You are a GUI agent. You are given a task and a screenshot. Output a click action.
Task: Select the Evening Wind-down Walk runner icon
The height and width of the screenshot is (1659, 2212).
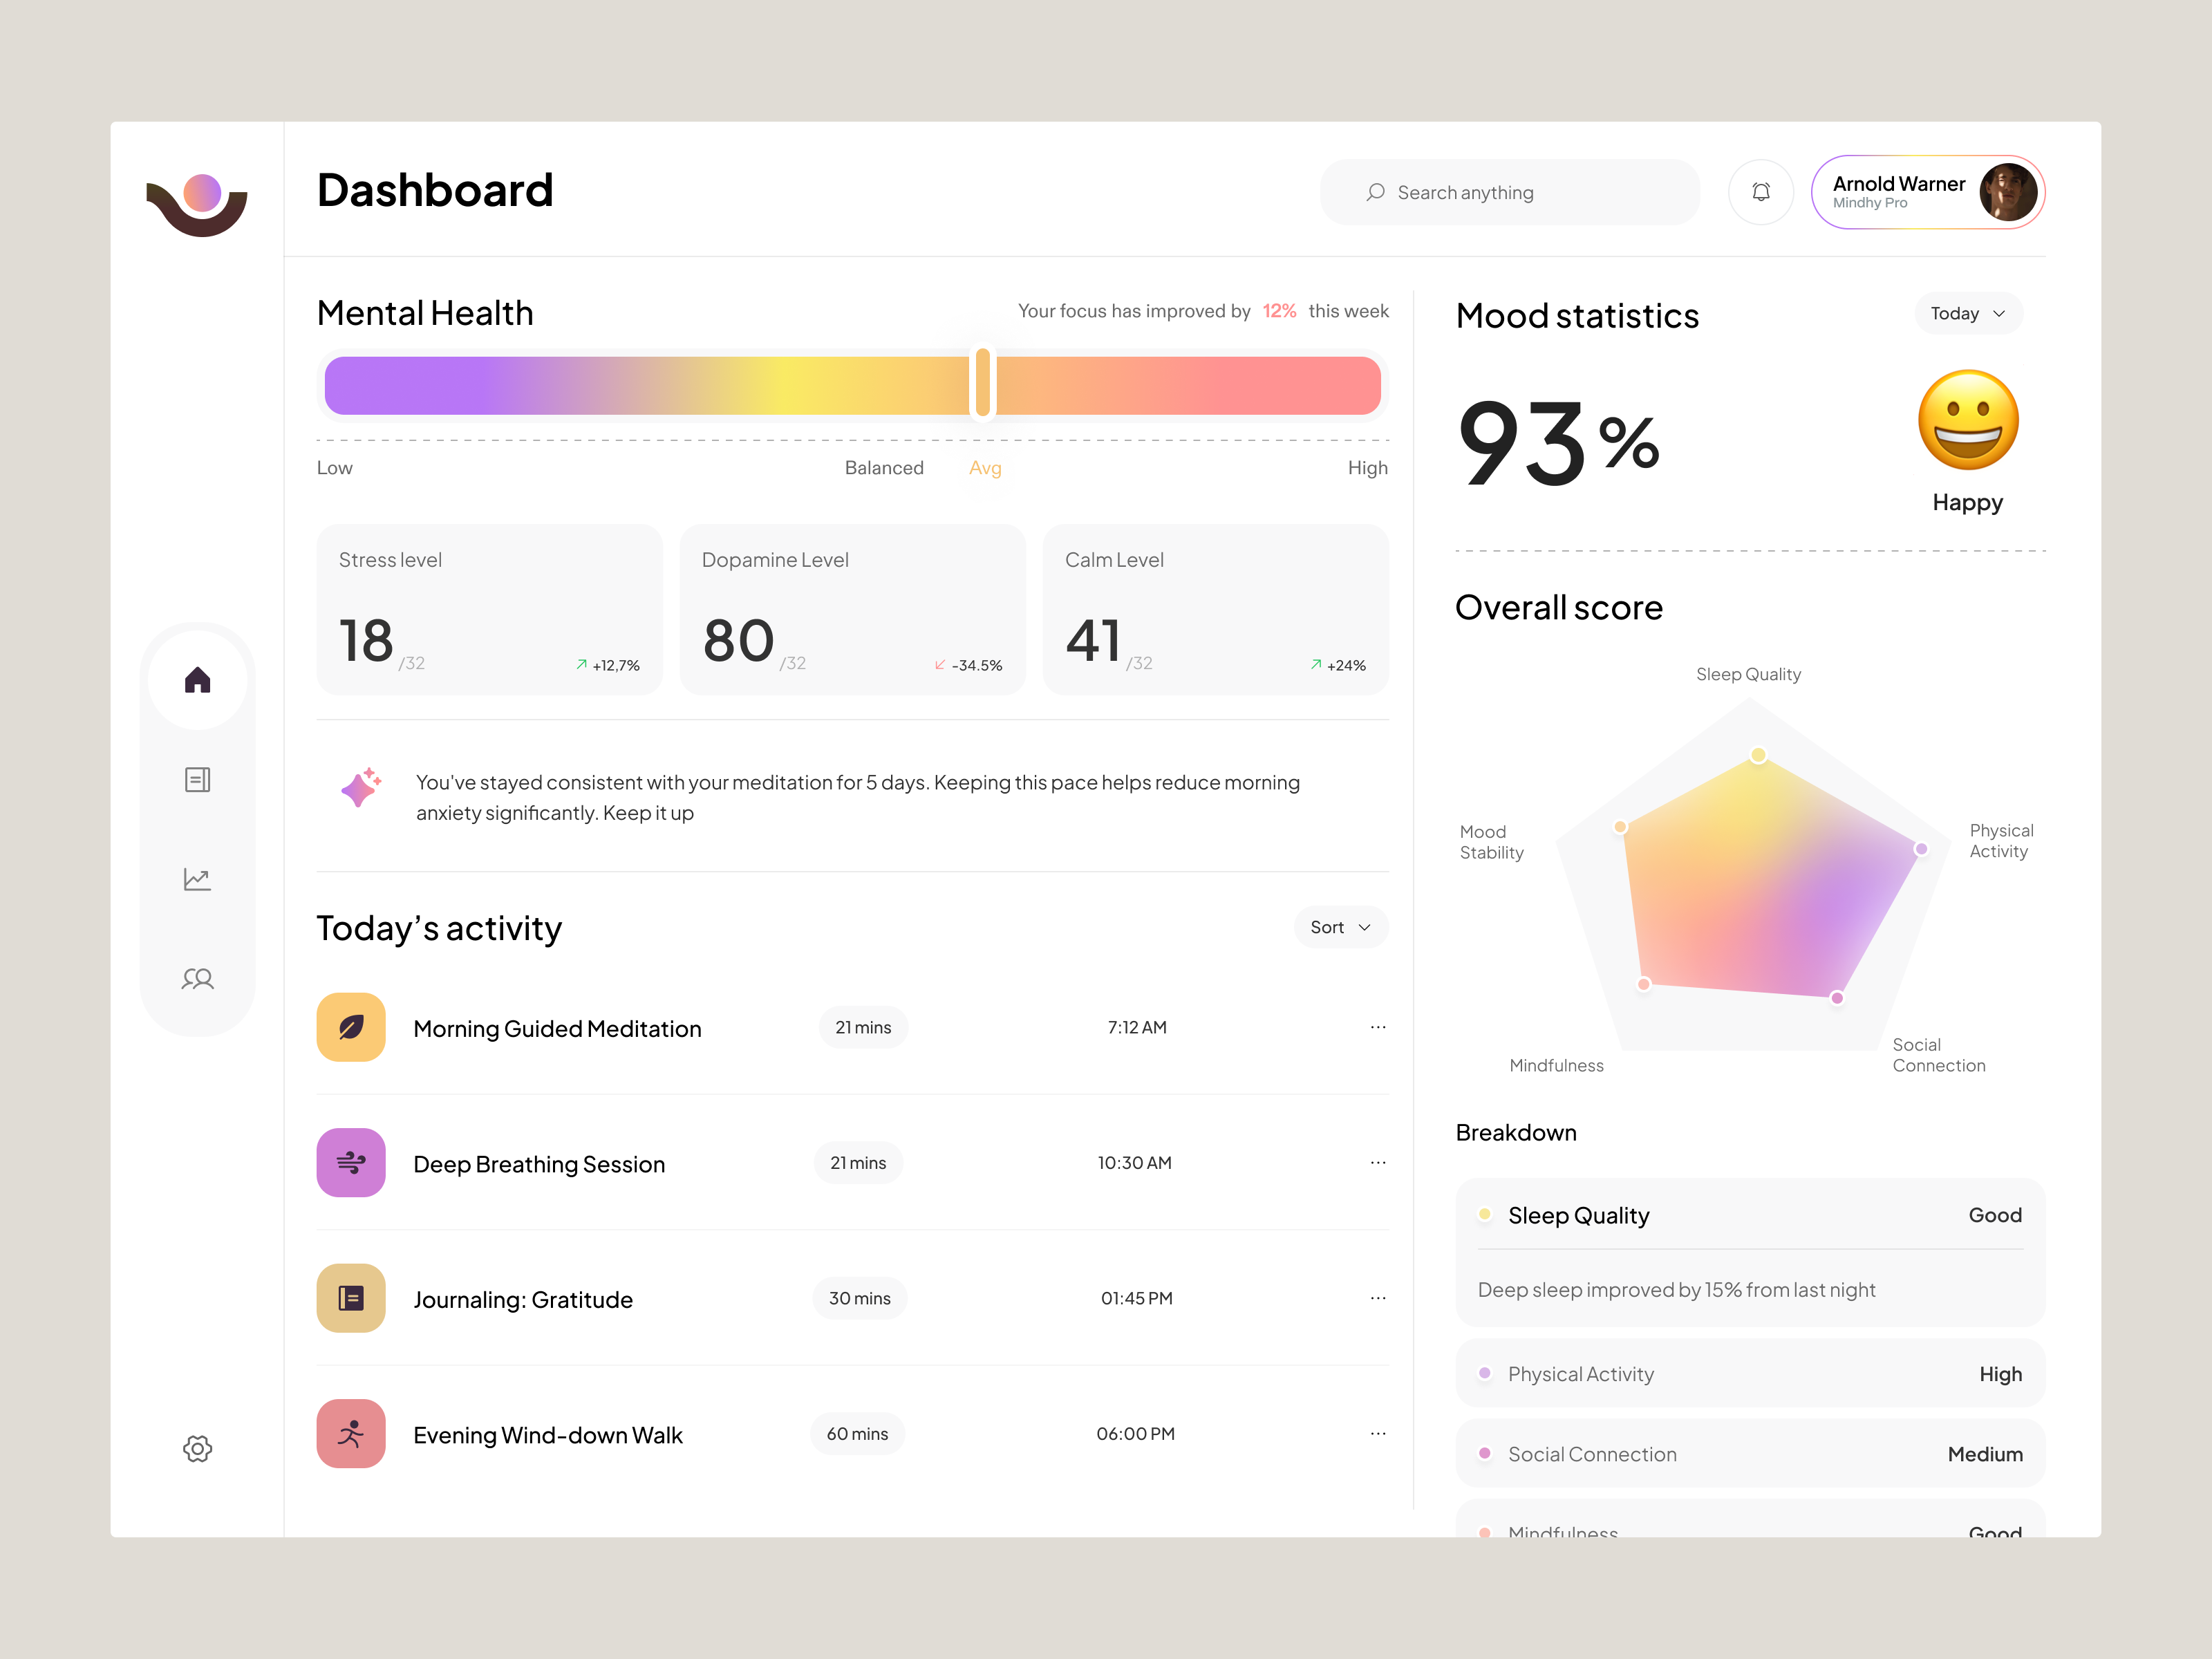(x=350, y=1433)
